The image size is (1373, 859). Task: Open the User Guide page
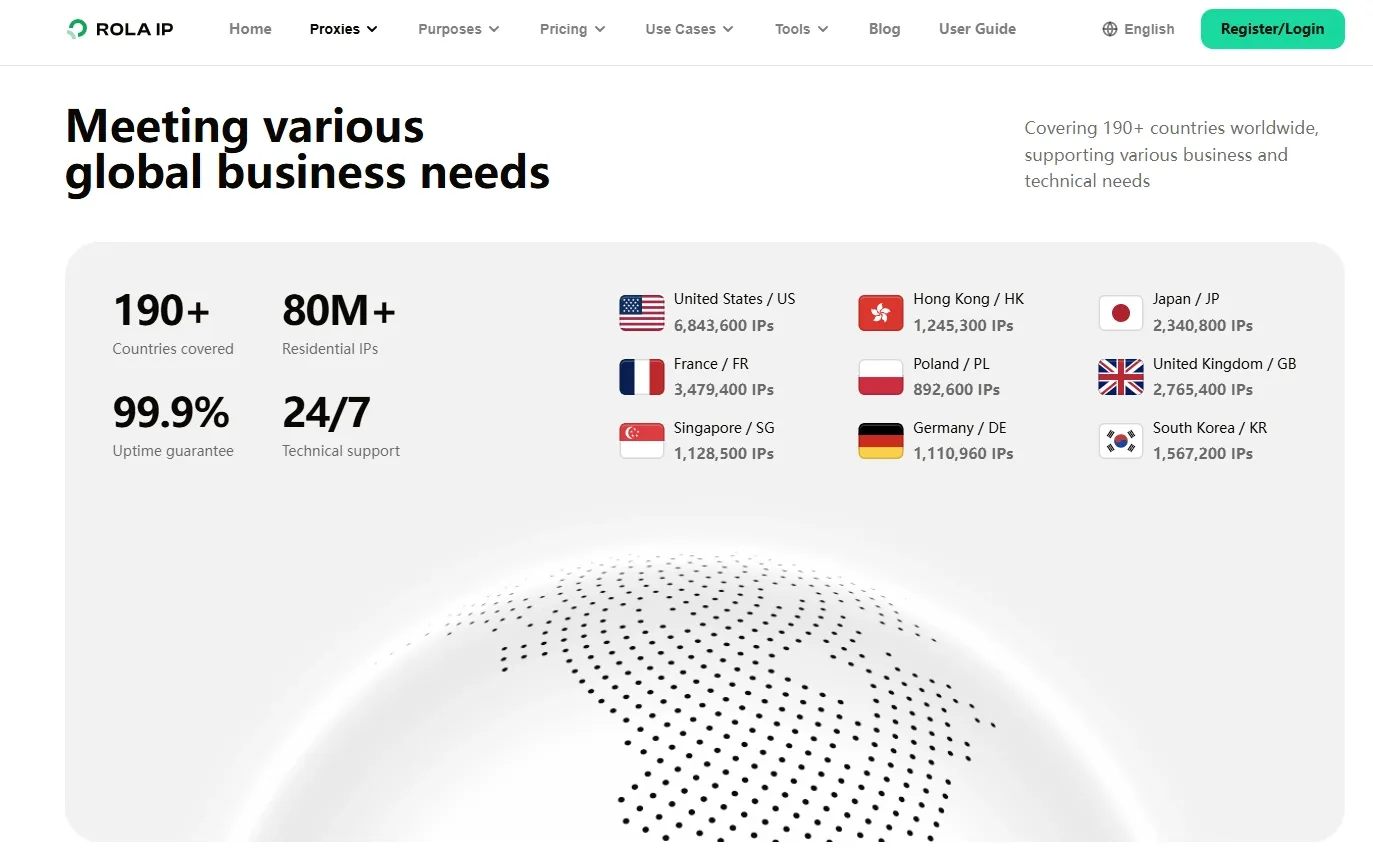click(977, 29)
